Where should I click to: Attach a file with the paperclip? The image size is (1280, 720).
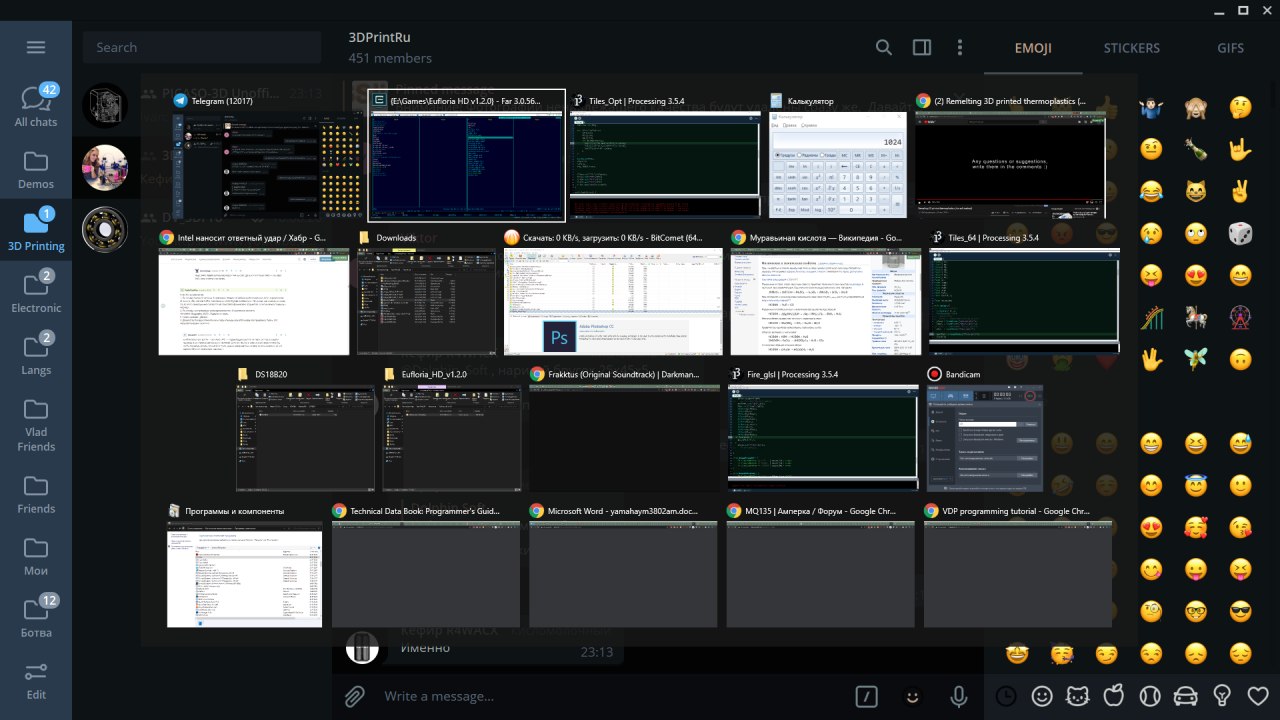click(x=355, y=696)
